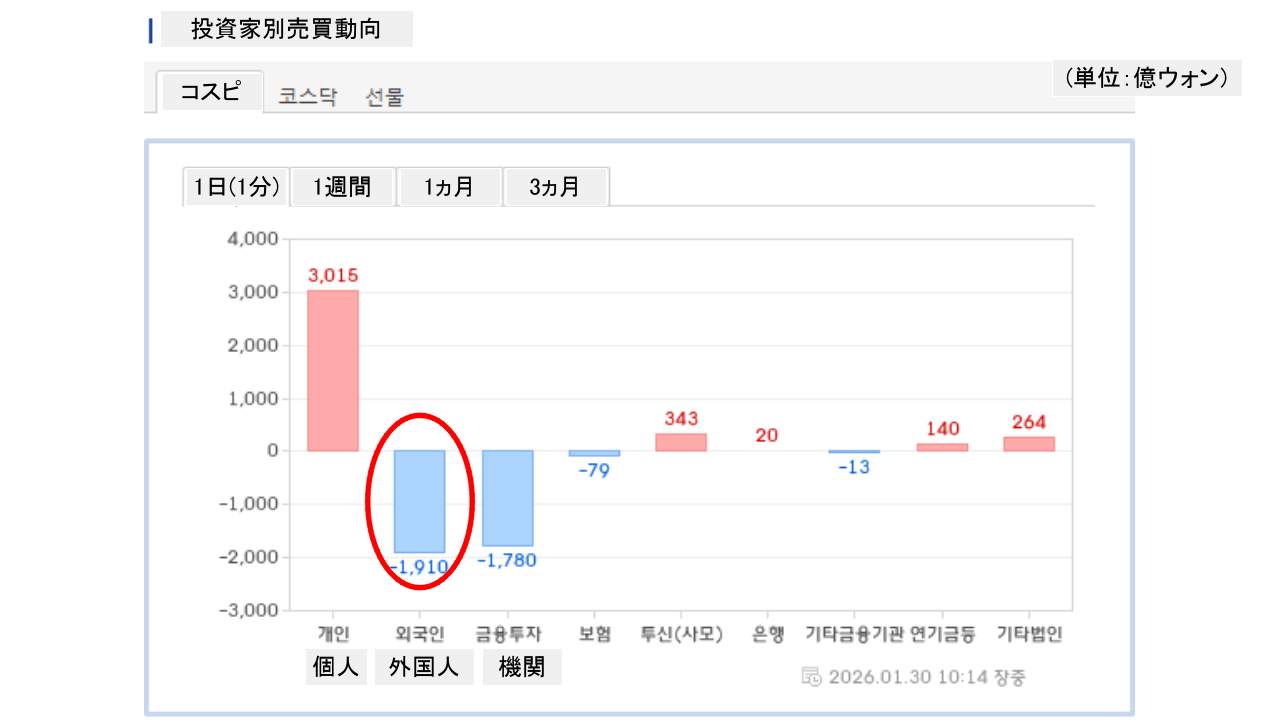Click the red 개인 bar showing 3,015
This screenshot has width=1280, height=720.
[333, 370]
